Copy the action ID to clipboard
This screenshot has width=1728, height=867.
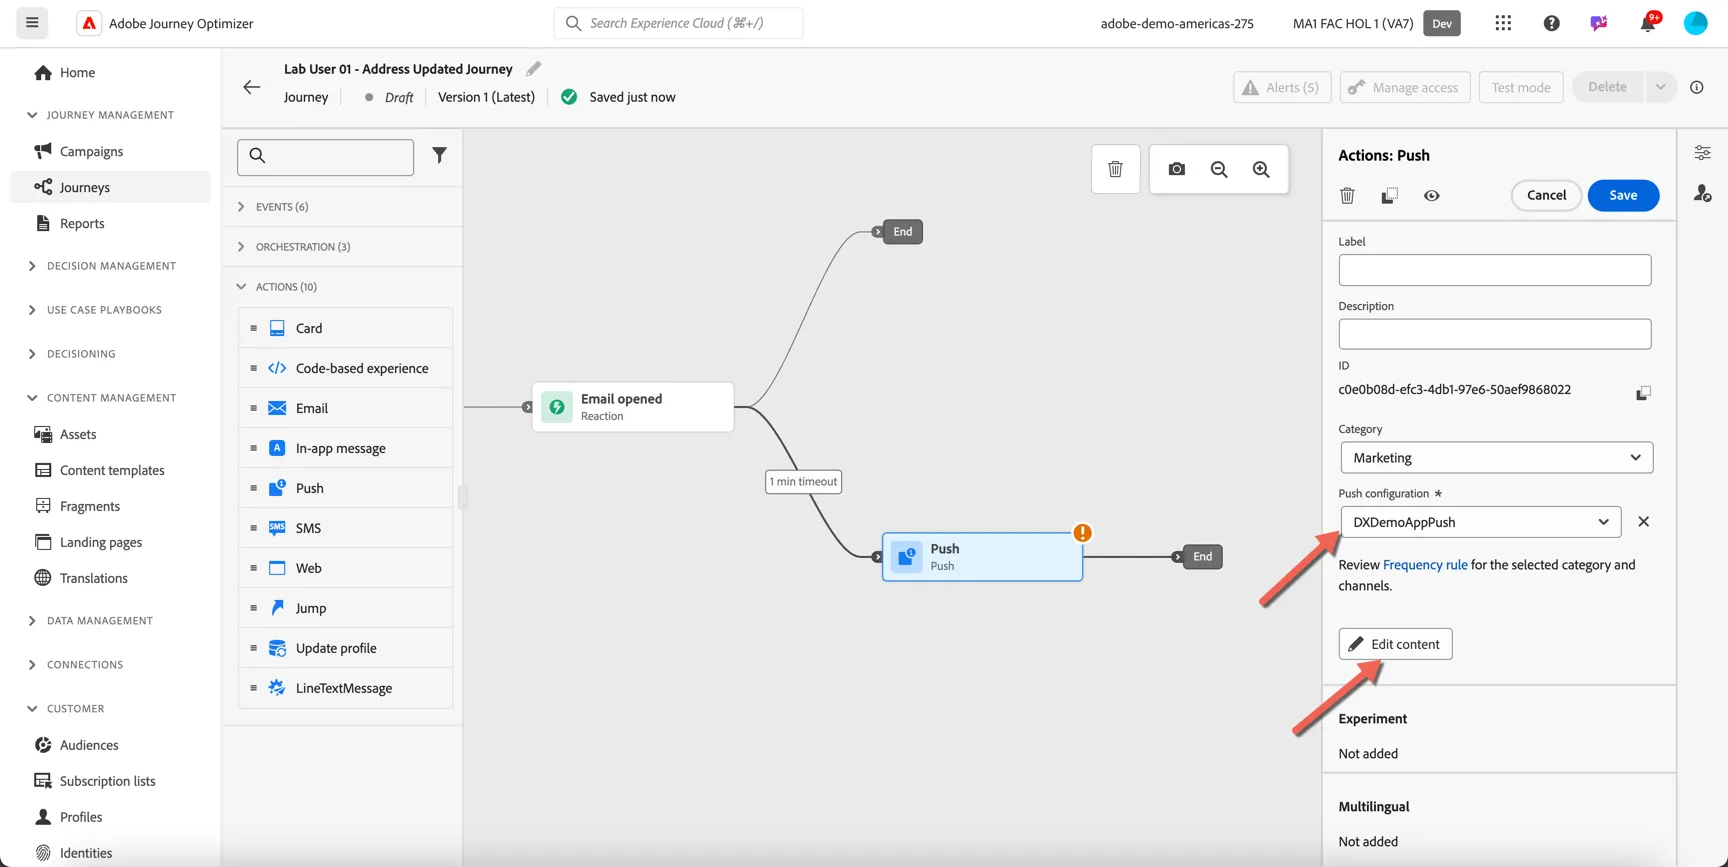point(1643,393)
